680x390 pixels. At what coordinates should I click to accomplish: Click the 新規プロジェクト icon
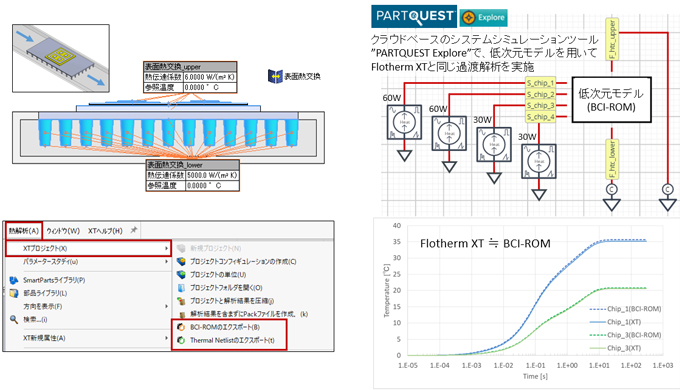pos(181,249)
